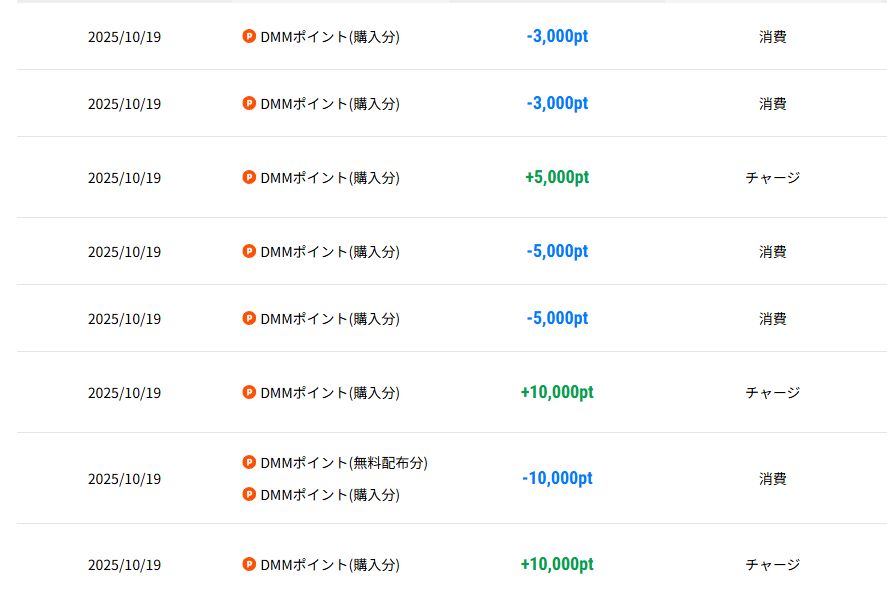
Task: Click the チャージ label in the +5,000pt row
Action: click(772, 177)
